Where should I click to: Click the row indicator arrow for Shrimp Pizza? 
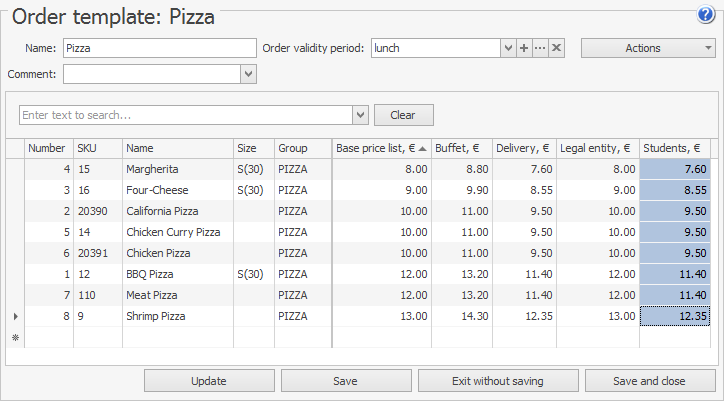point(14,316)
